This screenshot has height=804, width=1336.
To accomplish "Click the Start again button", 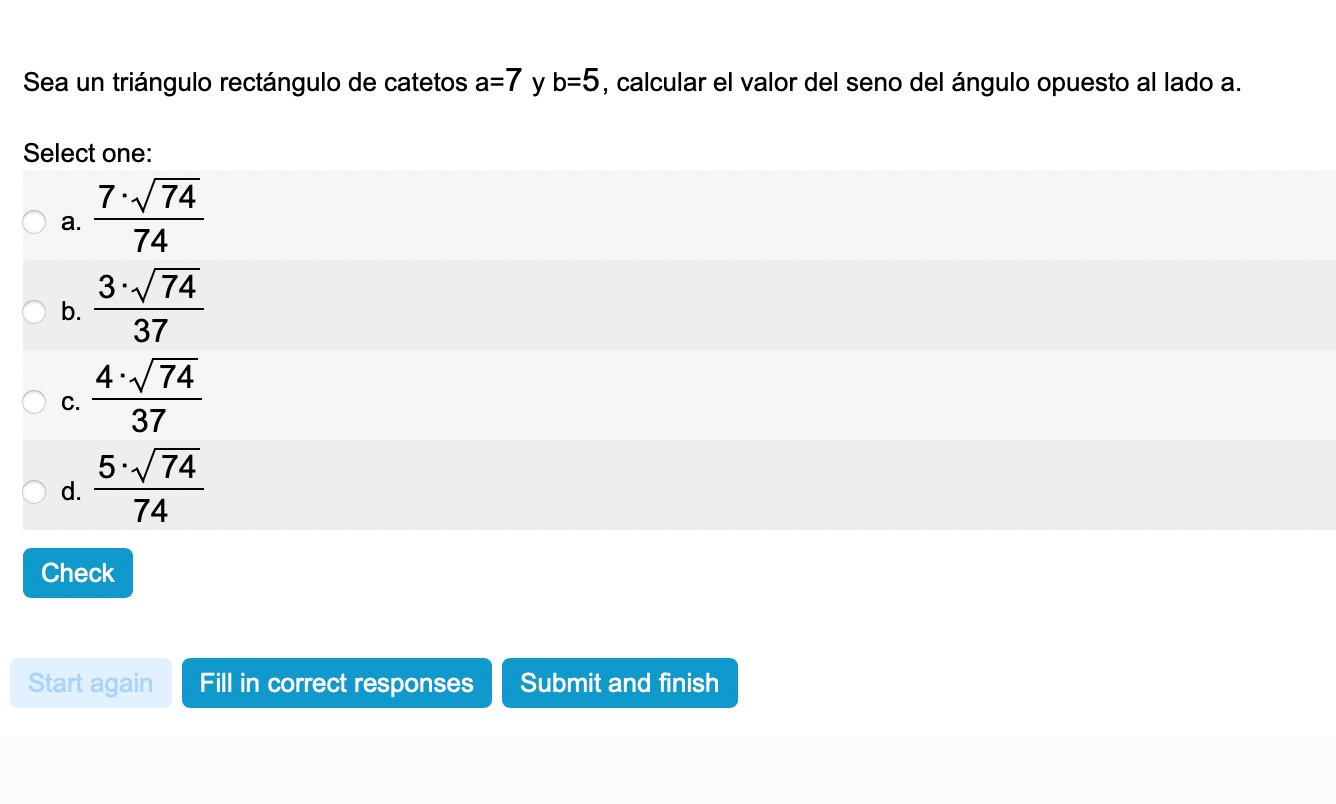I will (x=91, y=683).
